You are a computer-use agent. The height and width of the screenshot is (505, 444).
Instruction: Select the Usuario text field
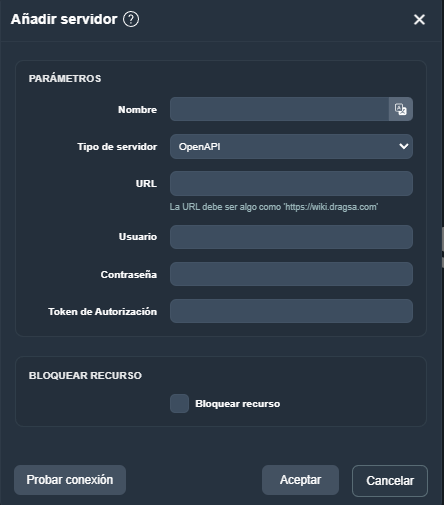point(291,237)
